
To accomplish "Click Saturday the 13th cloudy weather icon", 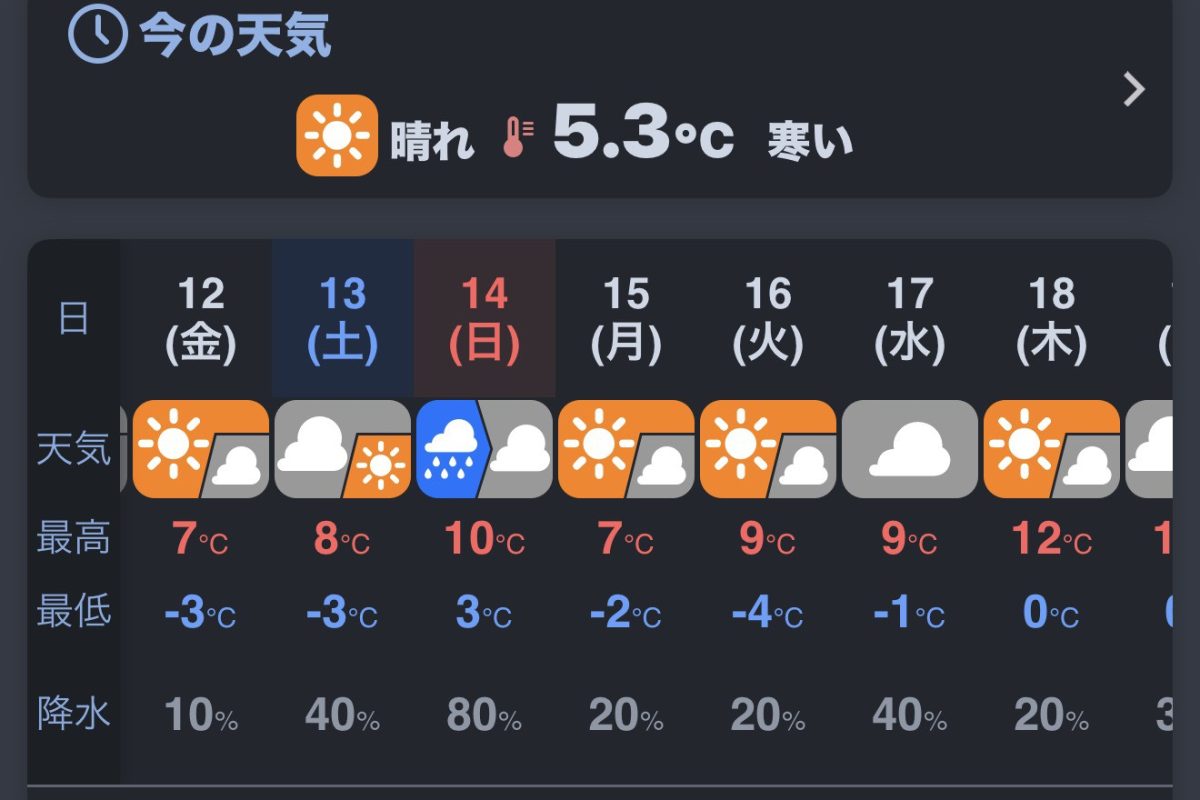I will [342, 449].
